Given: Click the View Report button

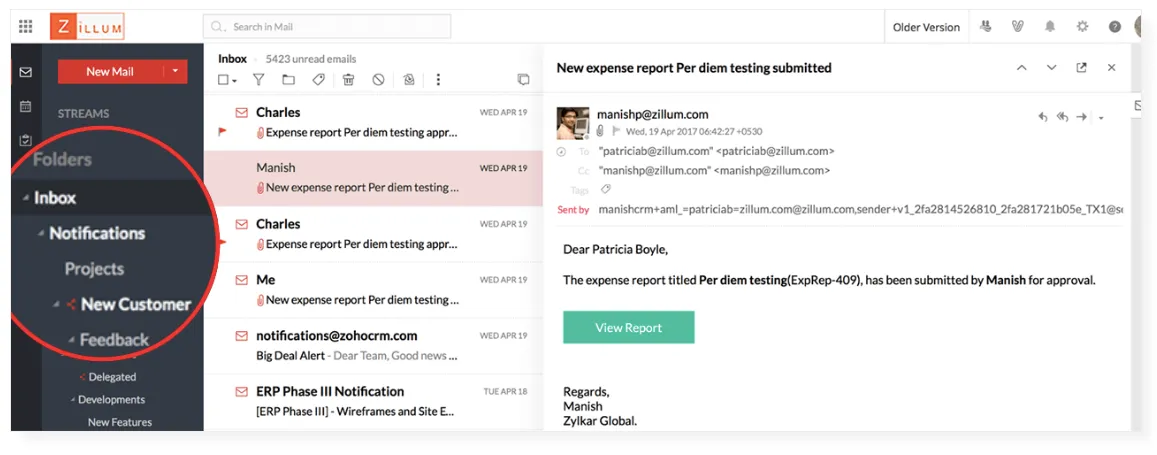Looking at the screenshot, I should pyautogui.click(x=628, y=327).
